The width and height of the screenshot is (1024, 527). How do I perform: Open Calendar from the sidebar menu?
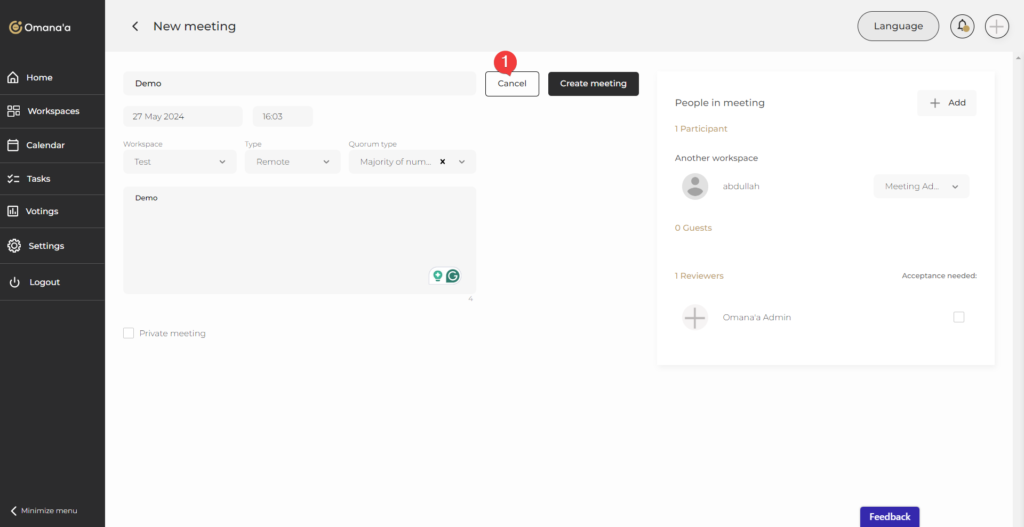tap(45, 145)
